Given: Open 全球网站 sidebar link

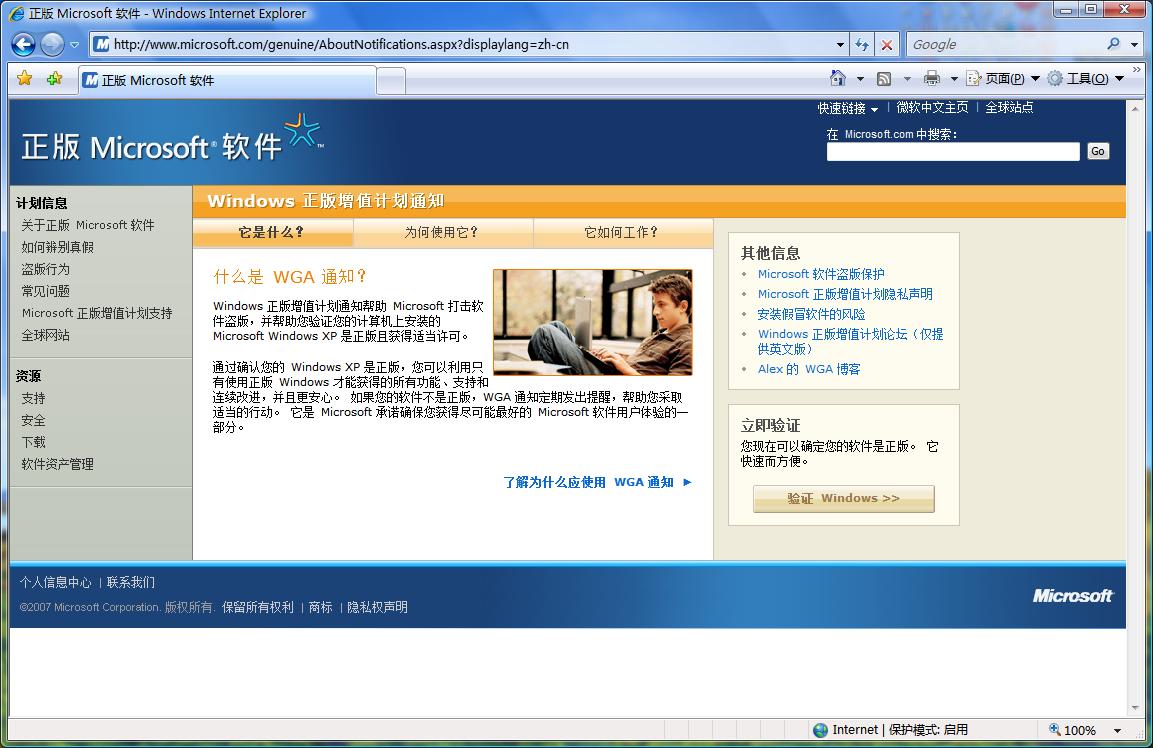Looking at the screenshot, I should point(46,335).
